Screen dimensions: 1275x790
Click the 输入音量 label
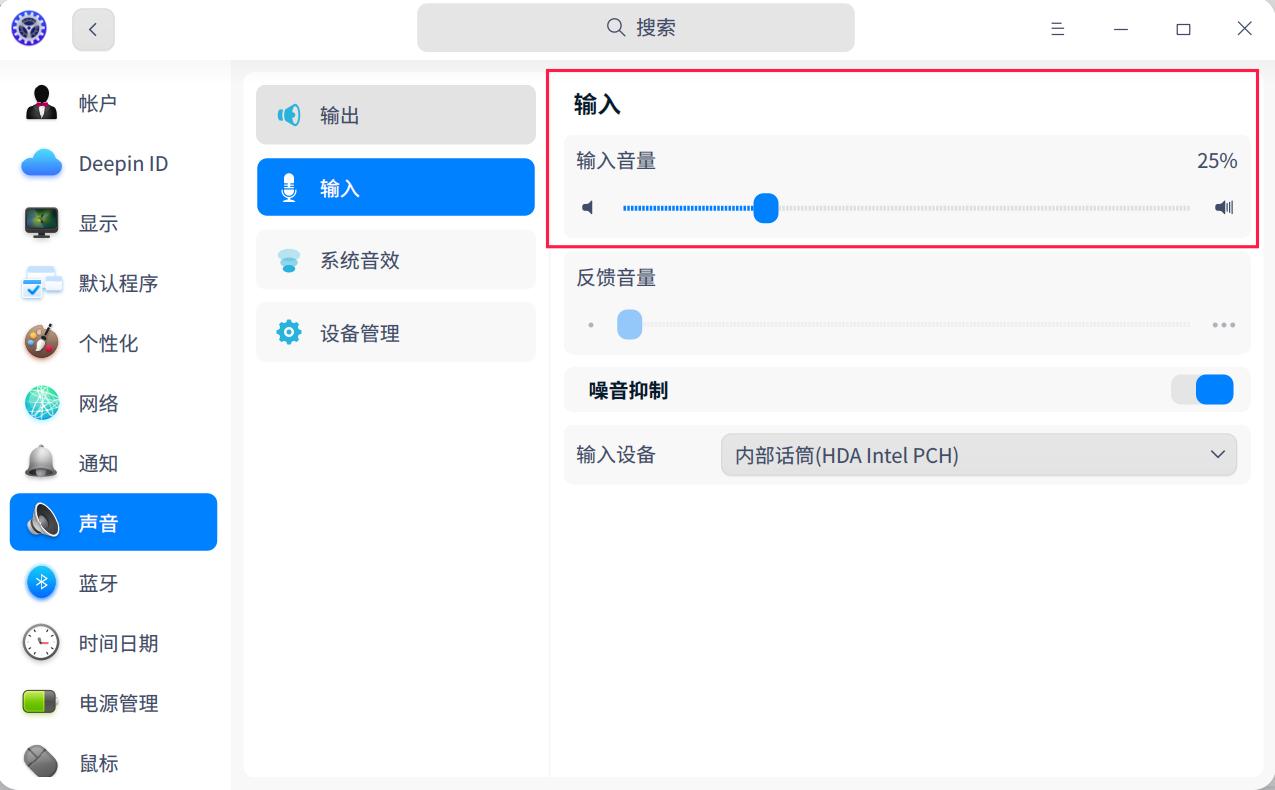[616, 161]
